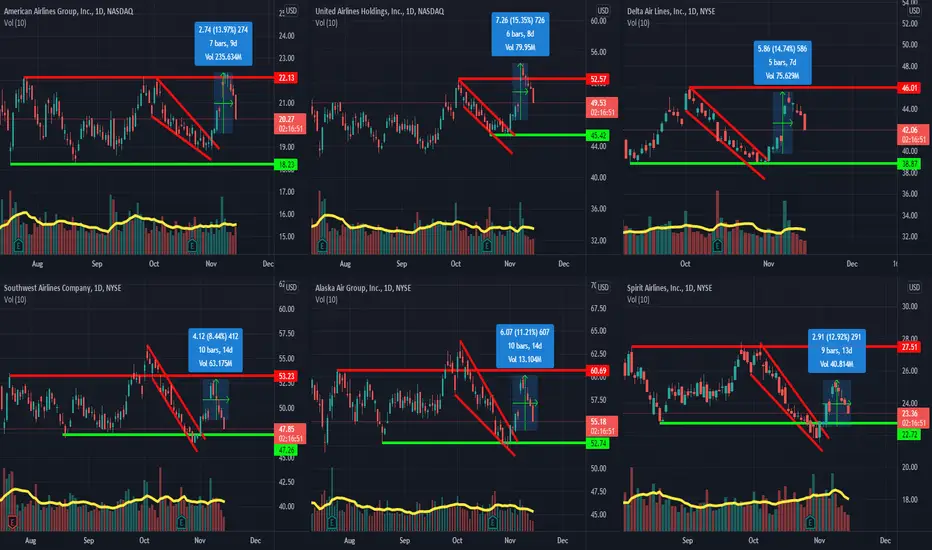Open the red earnings marker on Southwest Airlines chart

11,522
